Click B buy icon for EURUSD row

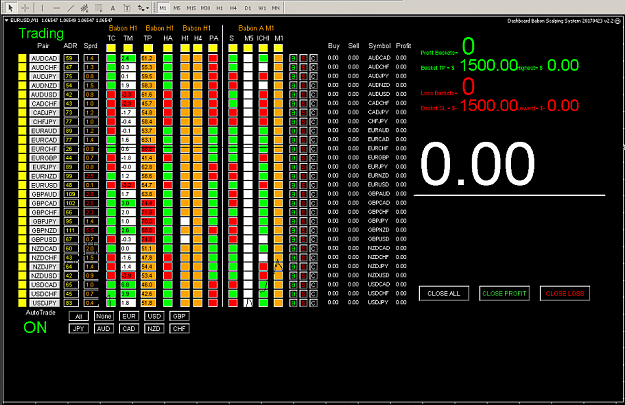click(x=293, y=185)
